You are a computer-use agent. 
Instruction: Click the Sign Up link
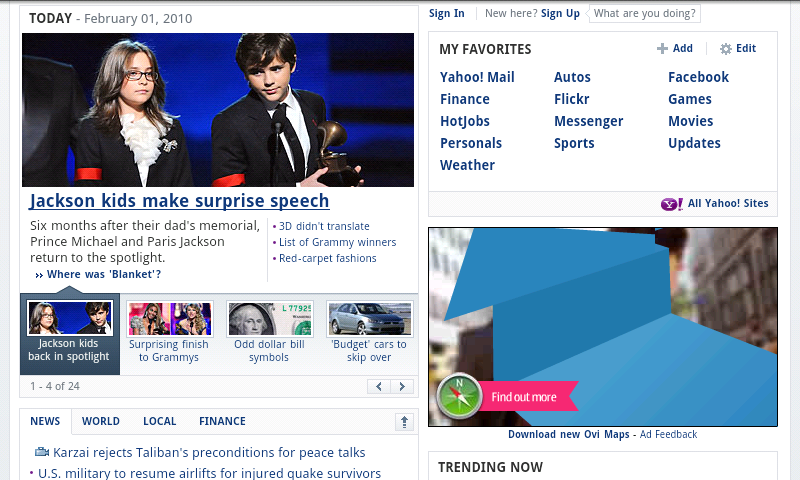[560, 13]
